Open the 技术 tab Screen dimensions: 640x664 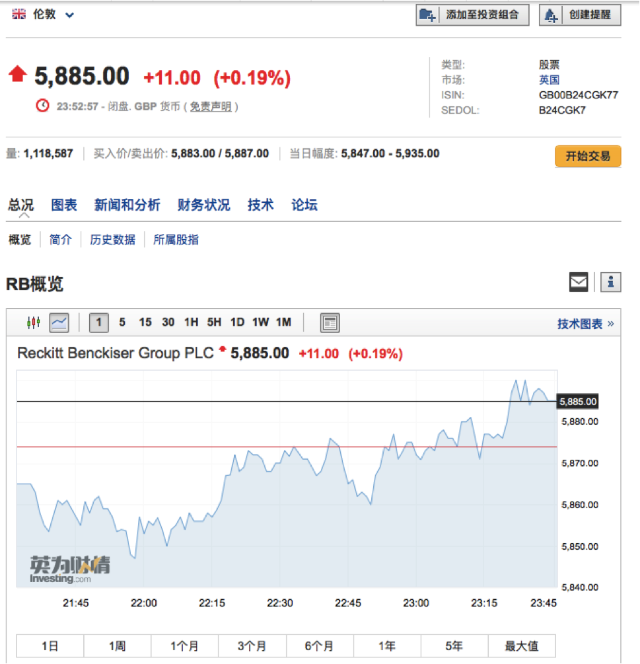(x=260, y=205)
